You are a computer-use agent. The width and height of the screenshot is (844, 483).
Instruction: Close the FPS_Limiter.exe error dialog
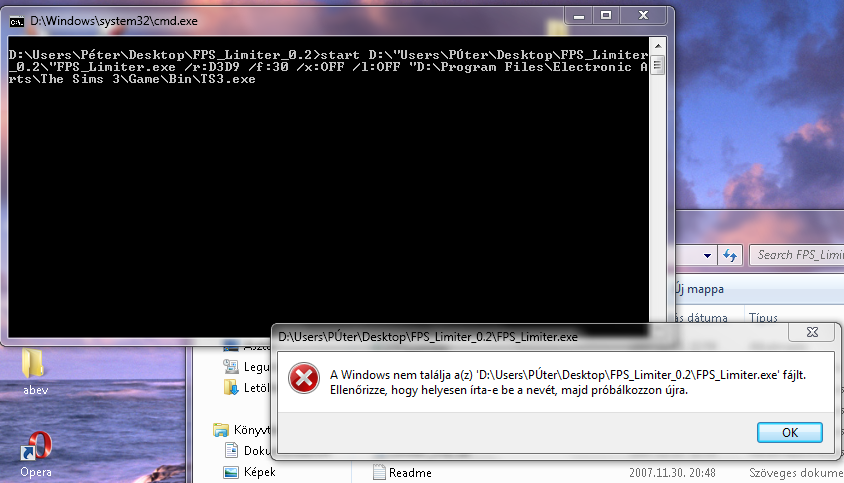tap(812, 332)
